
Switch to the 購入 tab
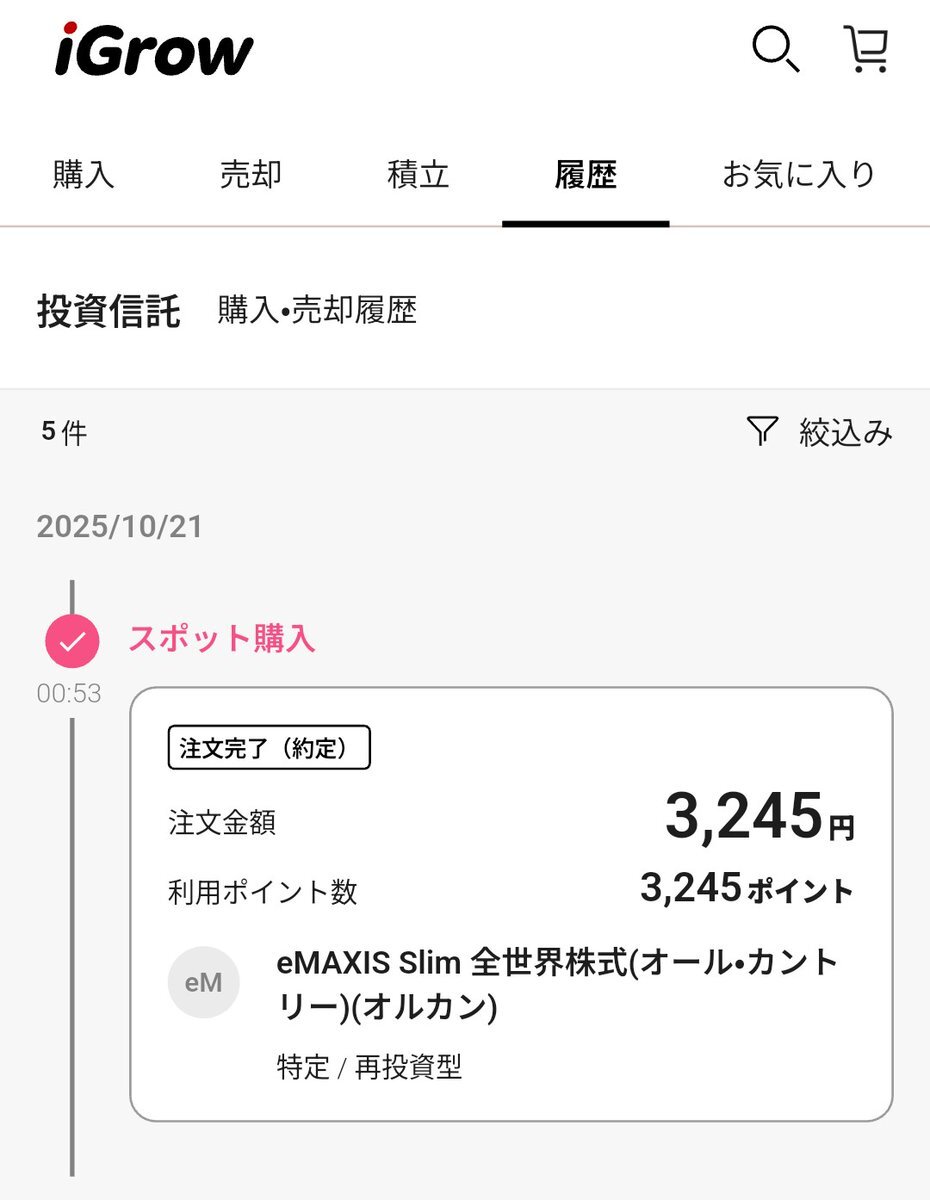[x=84, y=175]
